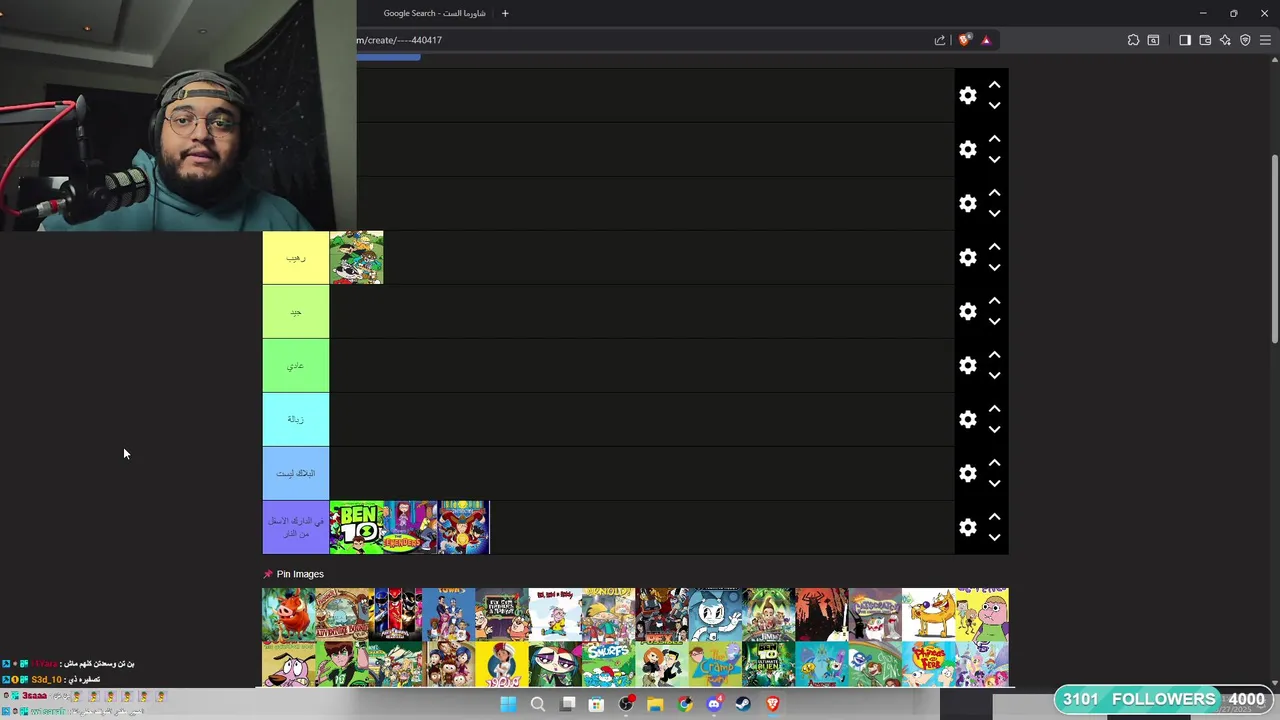Move the purple bottom tier row down
Viewport: 1280px width, 720px height.
point(994,537)
